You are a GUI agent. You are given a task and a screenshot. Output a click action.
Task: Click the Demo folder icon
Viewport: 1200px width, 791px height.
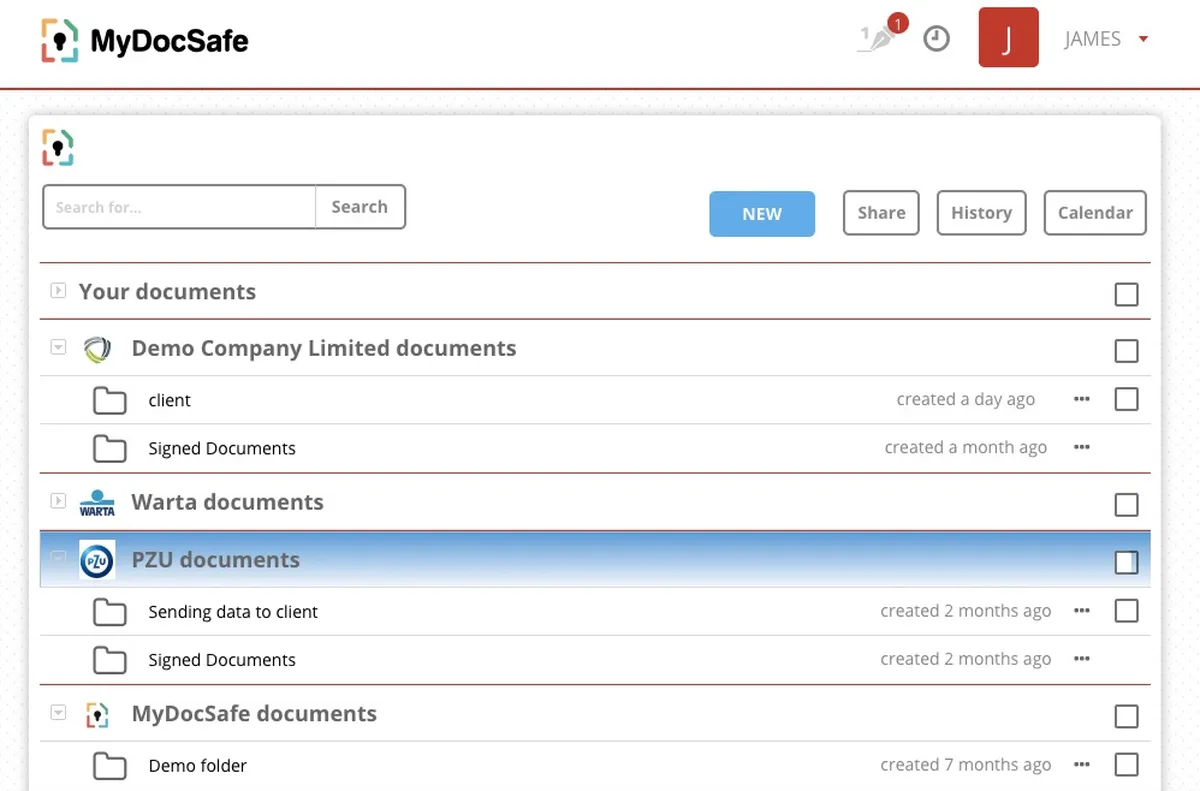coord(109,766)
